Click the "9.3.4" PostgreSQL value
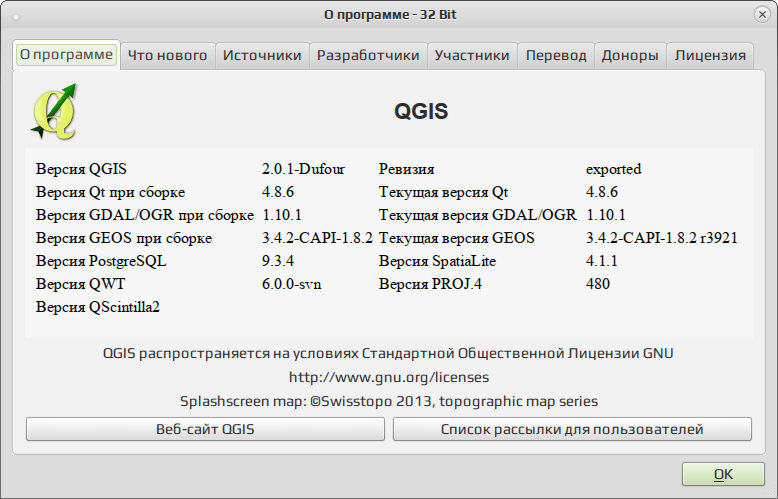Screen dimensions: 778x499 [278, 261]
